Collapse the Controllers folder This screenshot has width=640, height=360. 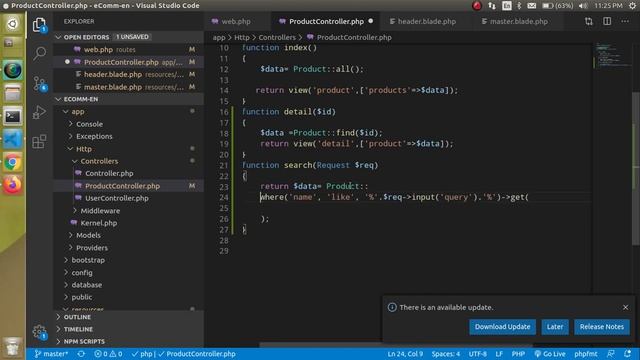(x=129, y=161)
